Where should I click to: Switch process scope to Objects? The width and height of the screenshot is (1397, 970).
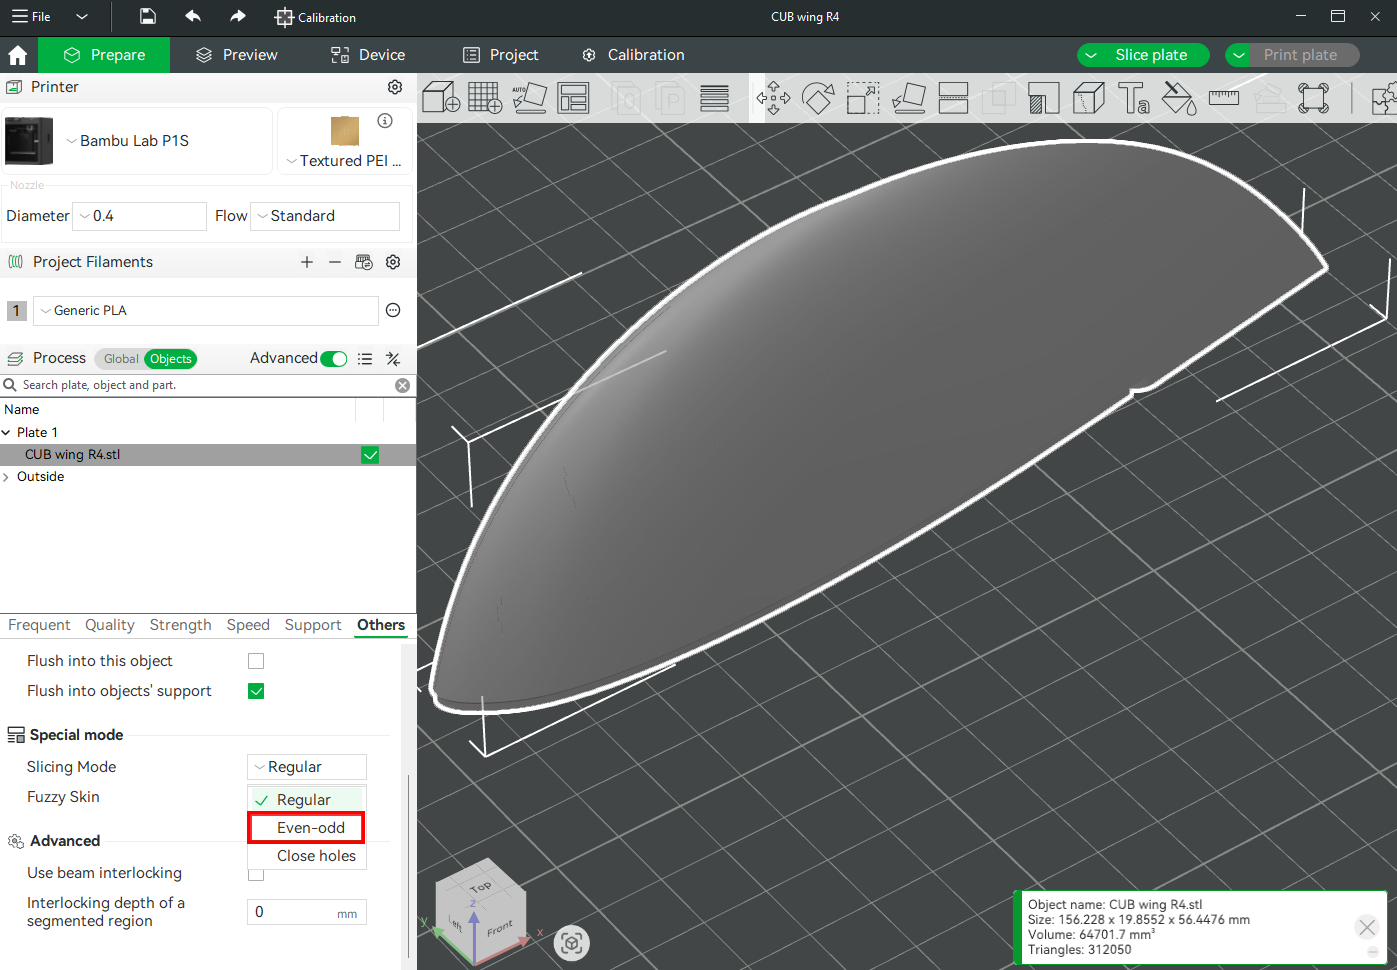pyautogui.click(x=171, y=359)
